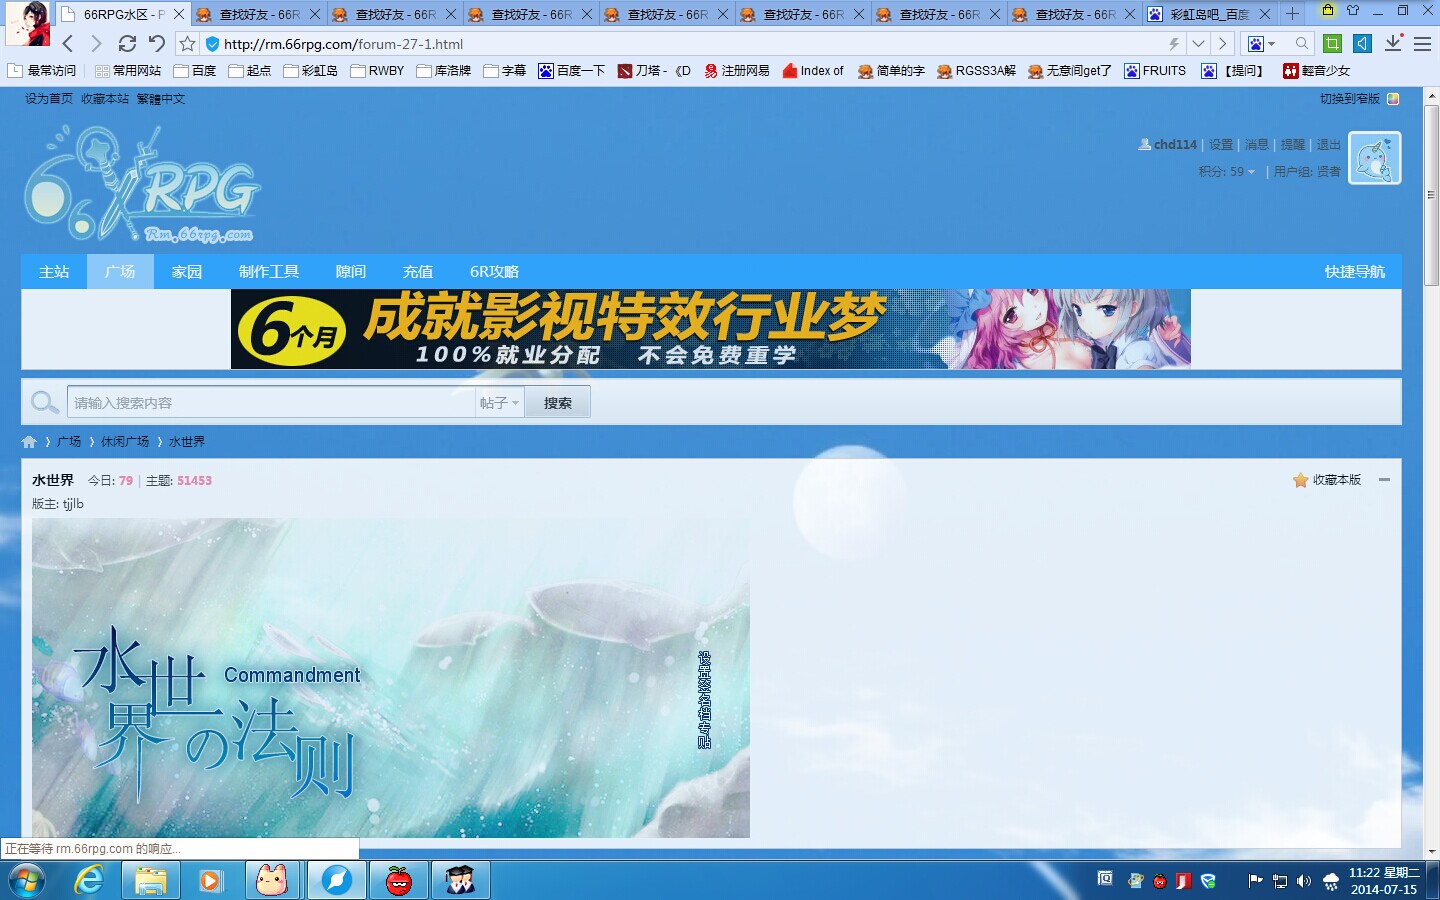Open the RGSS3A解 bookmark
Viewport: 1440px width, 900px height.
(976, 71)
